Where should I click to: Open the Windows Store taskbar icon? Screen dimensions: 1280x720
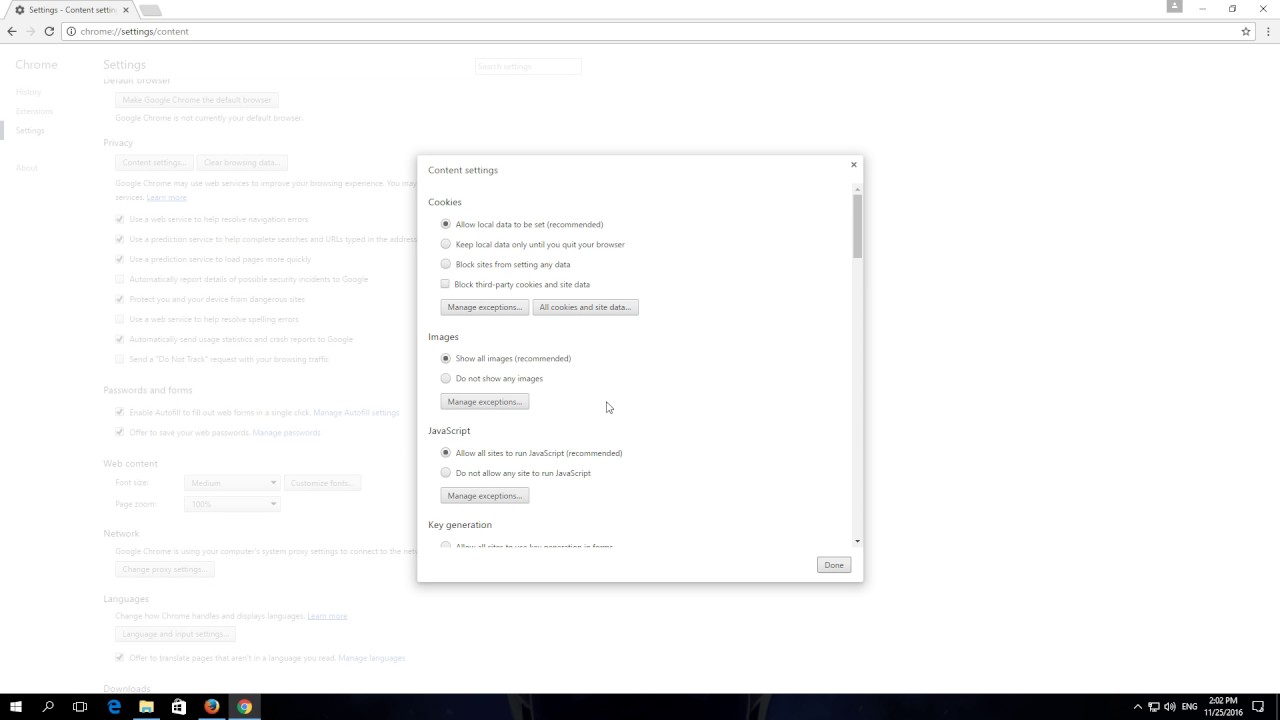tap(179, 706)
